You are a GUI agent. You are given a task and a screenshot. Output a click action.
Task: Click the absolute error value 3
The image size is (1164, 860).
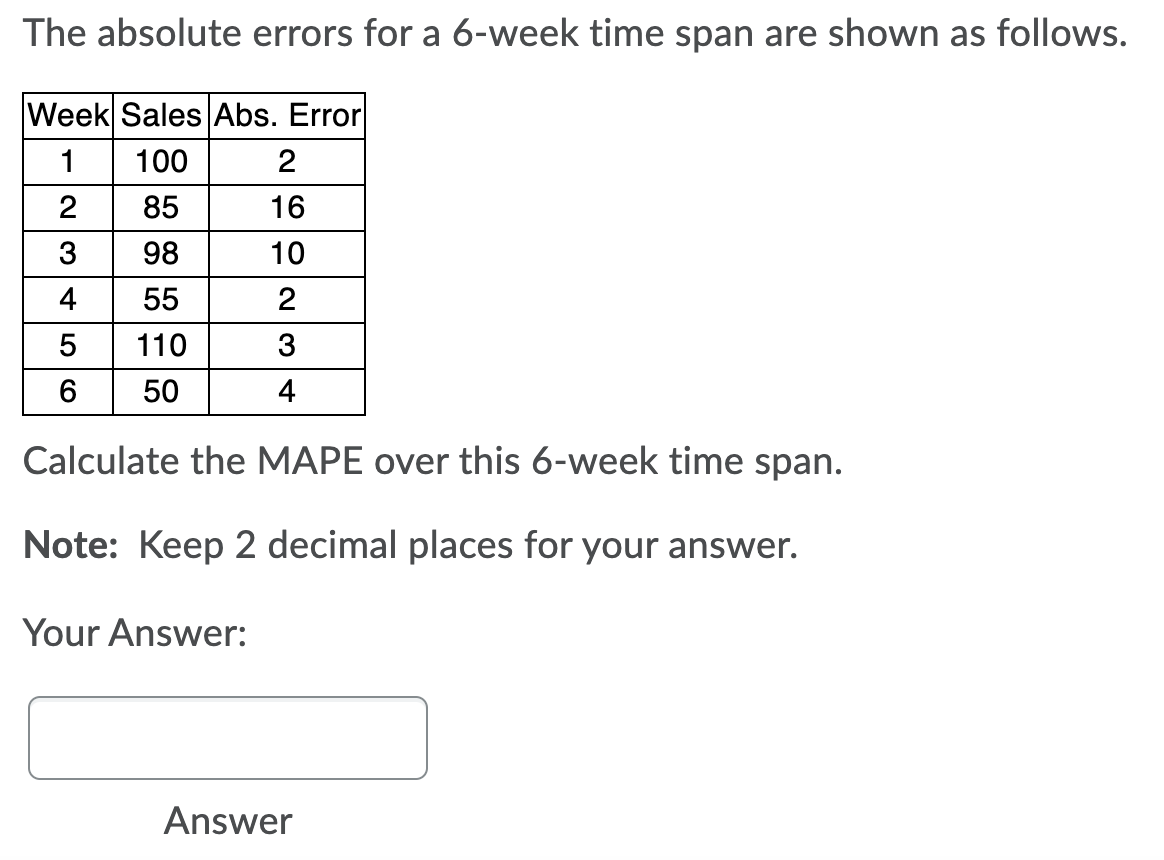click(x=285, y=345)
